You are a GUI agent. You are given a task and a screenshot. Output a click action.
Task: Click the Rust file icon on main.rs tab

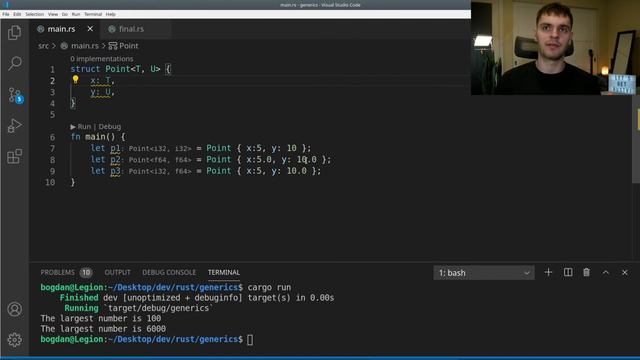pyautogui.click(x=40, y=29)
